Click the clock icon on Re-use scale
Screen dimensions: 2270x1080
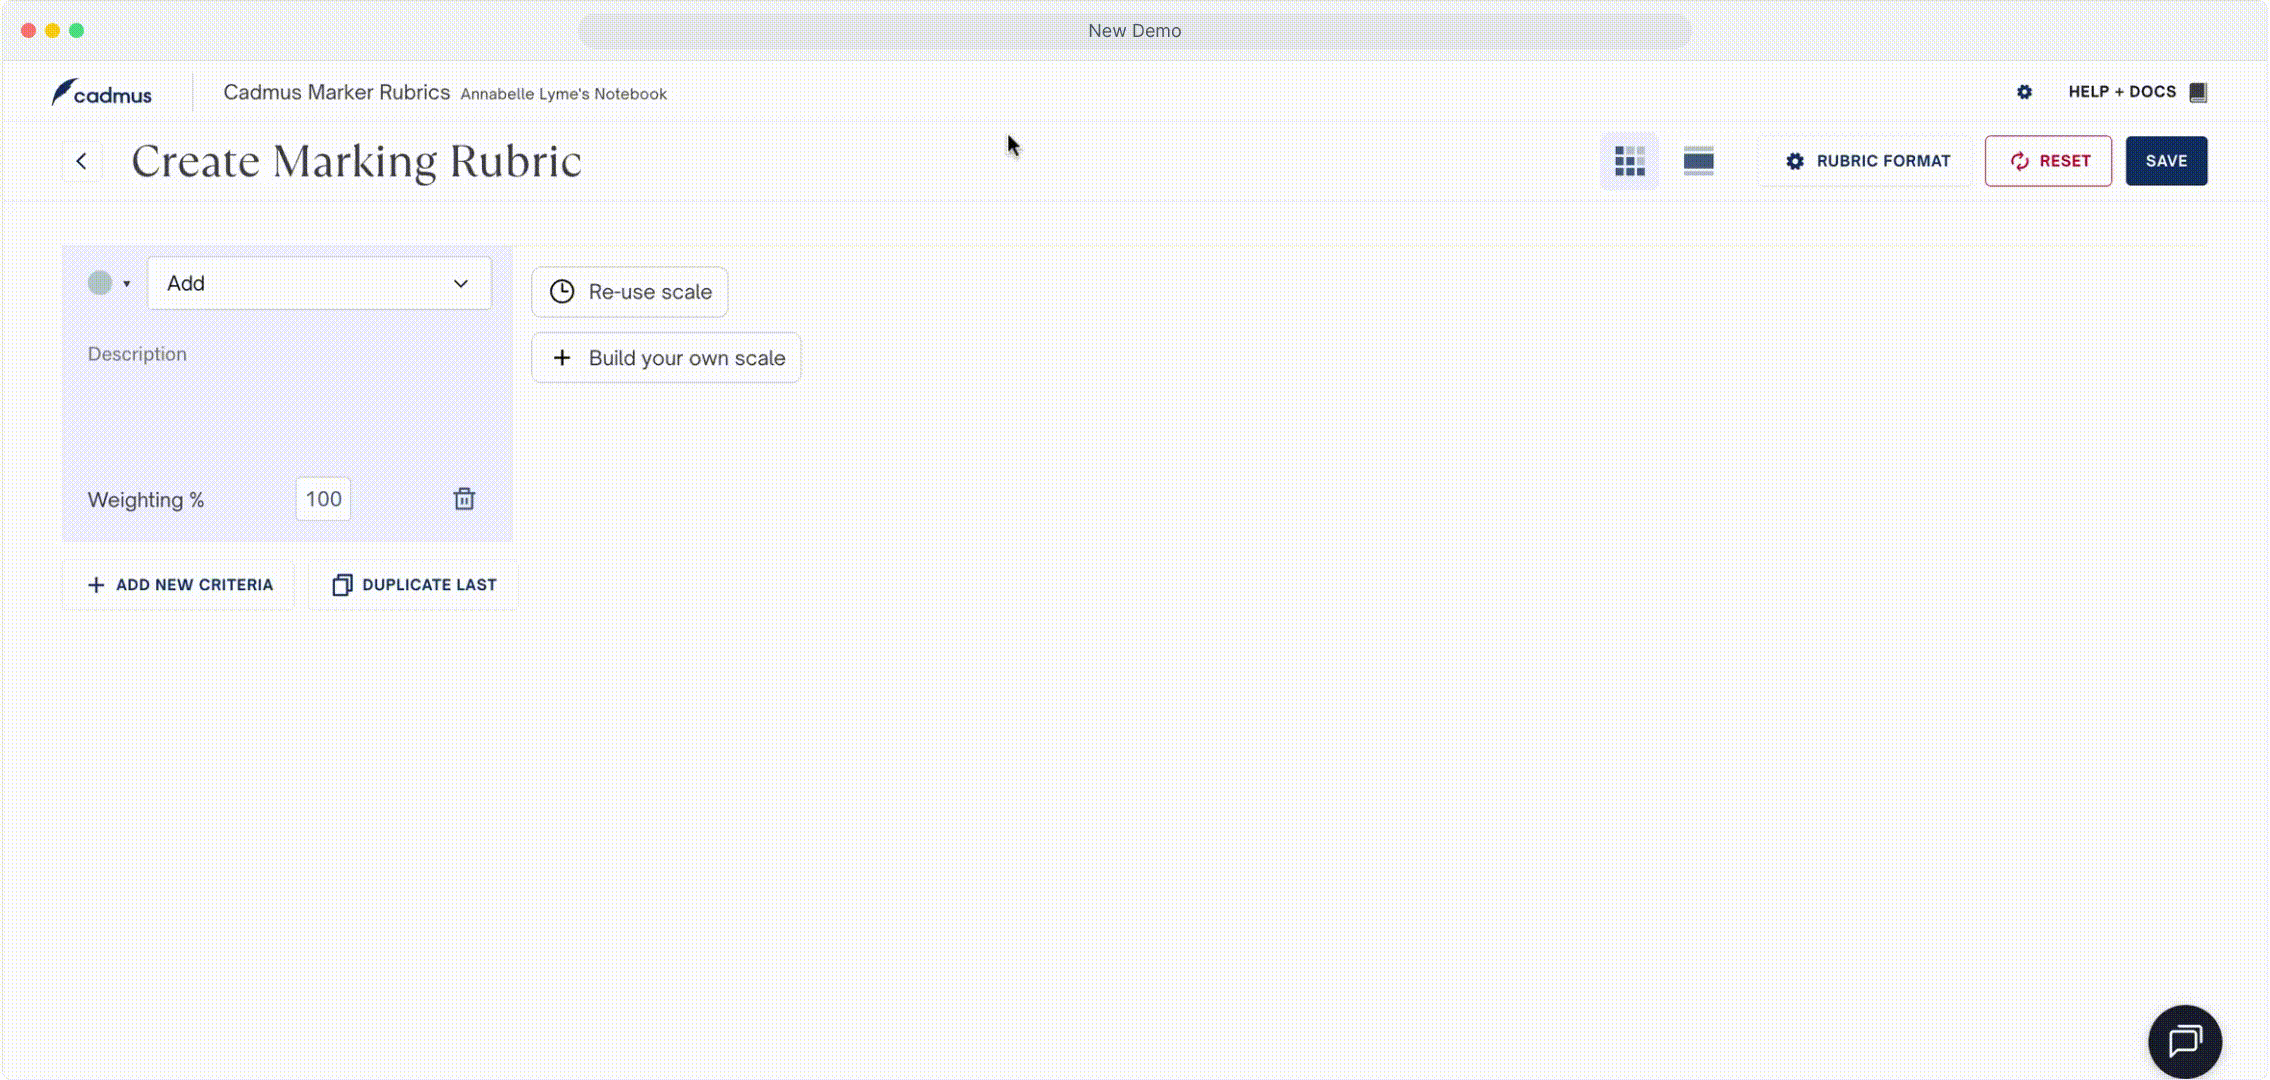click(562, 292)
